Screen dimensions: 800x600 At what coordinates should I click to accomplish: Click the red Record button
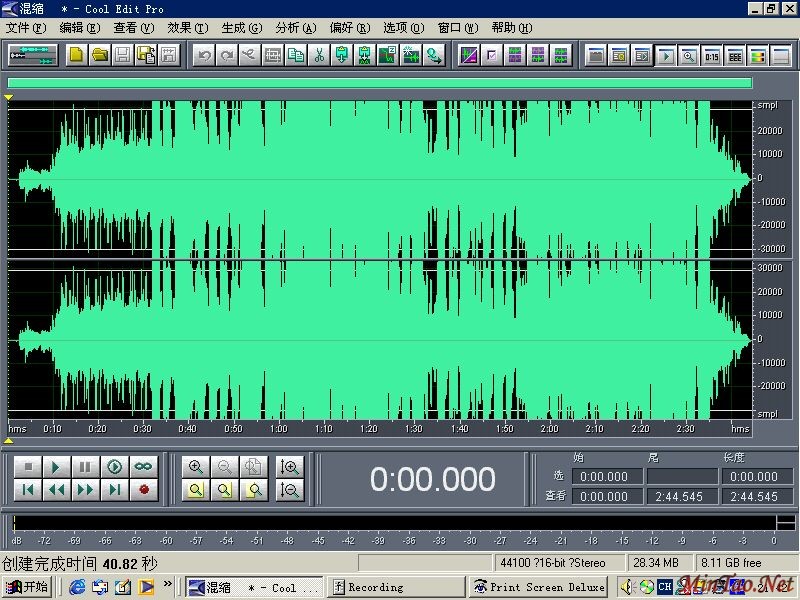pyautogui.click(x=144, y=490)
